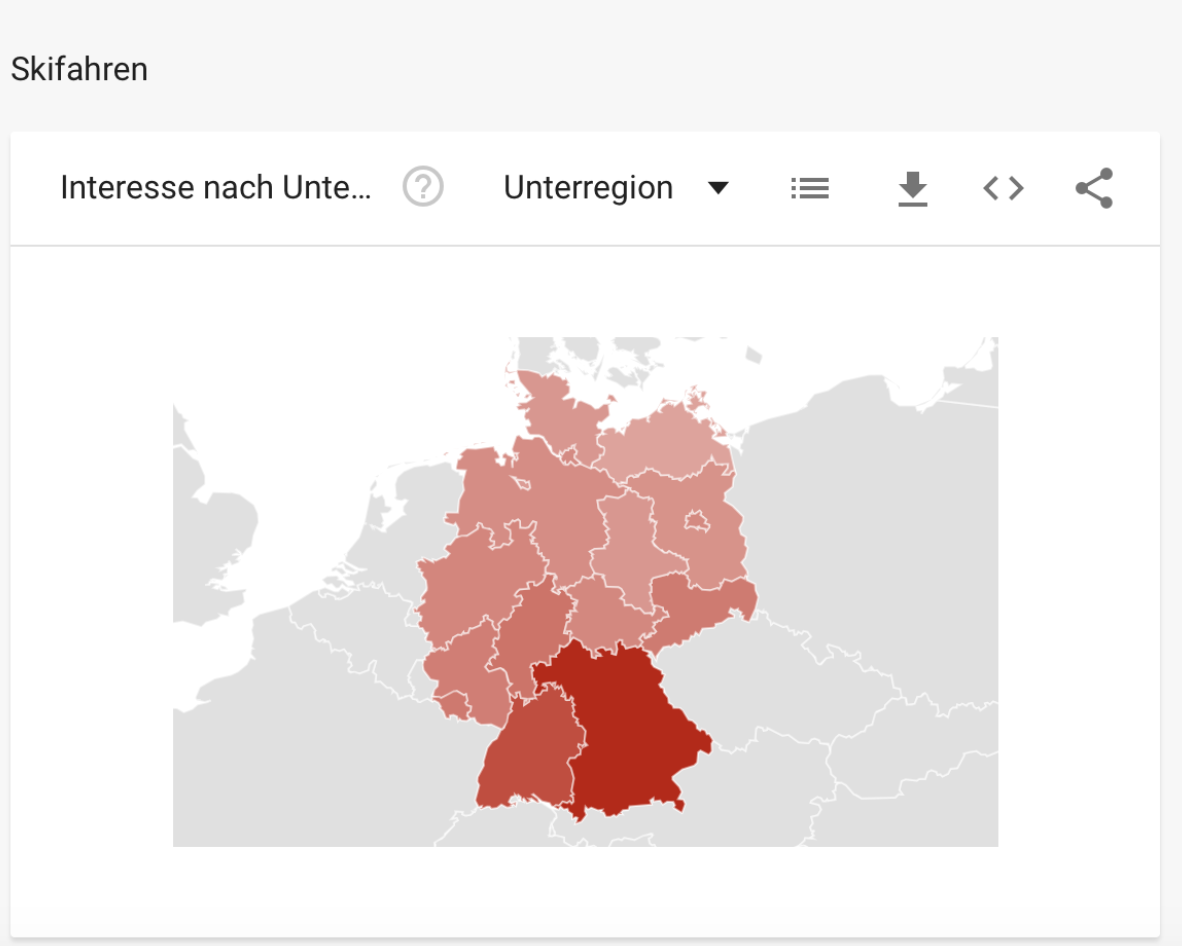Screen dimensions: 1182x946
Task: Click the help question mark icon
Action: point(423,187)
